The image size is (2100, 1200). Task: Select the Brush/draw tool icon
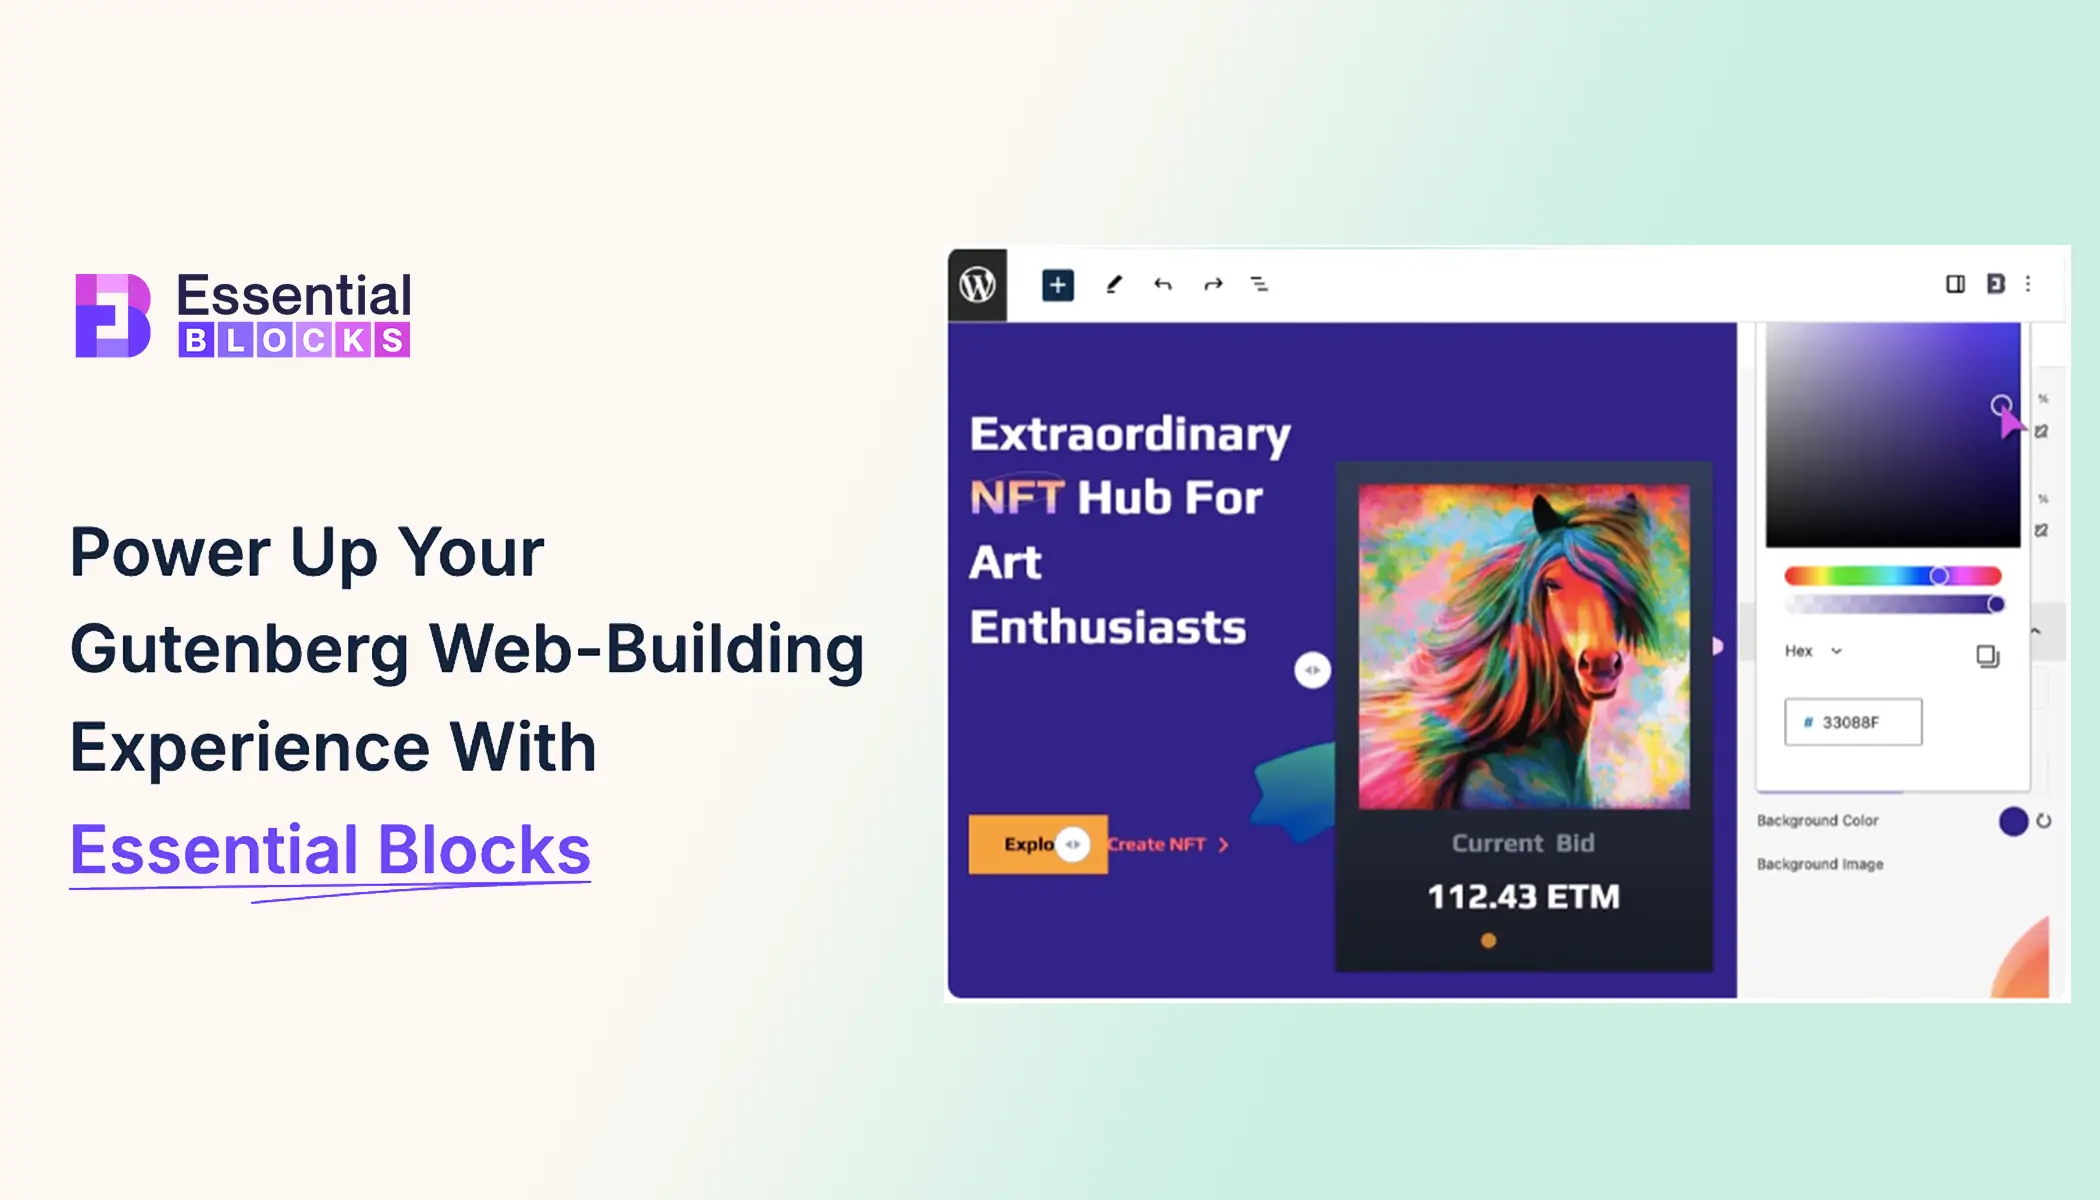(1113, 284)
